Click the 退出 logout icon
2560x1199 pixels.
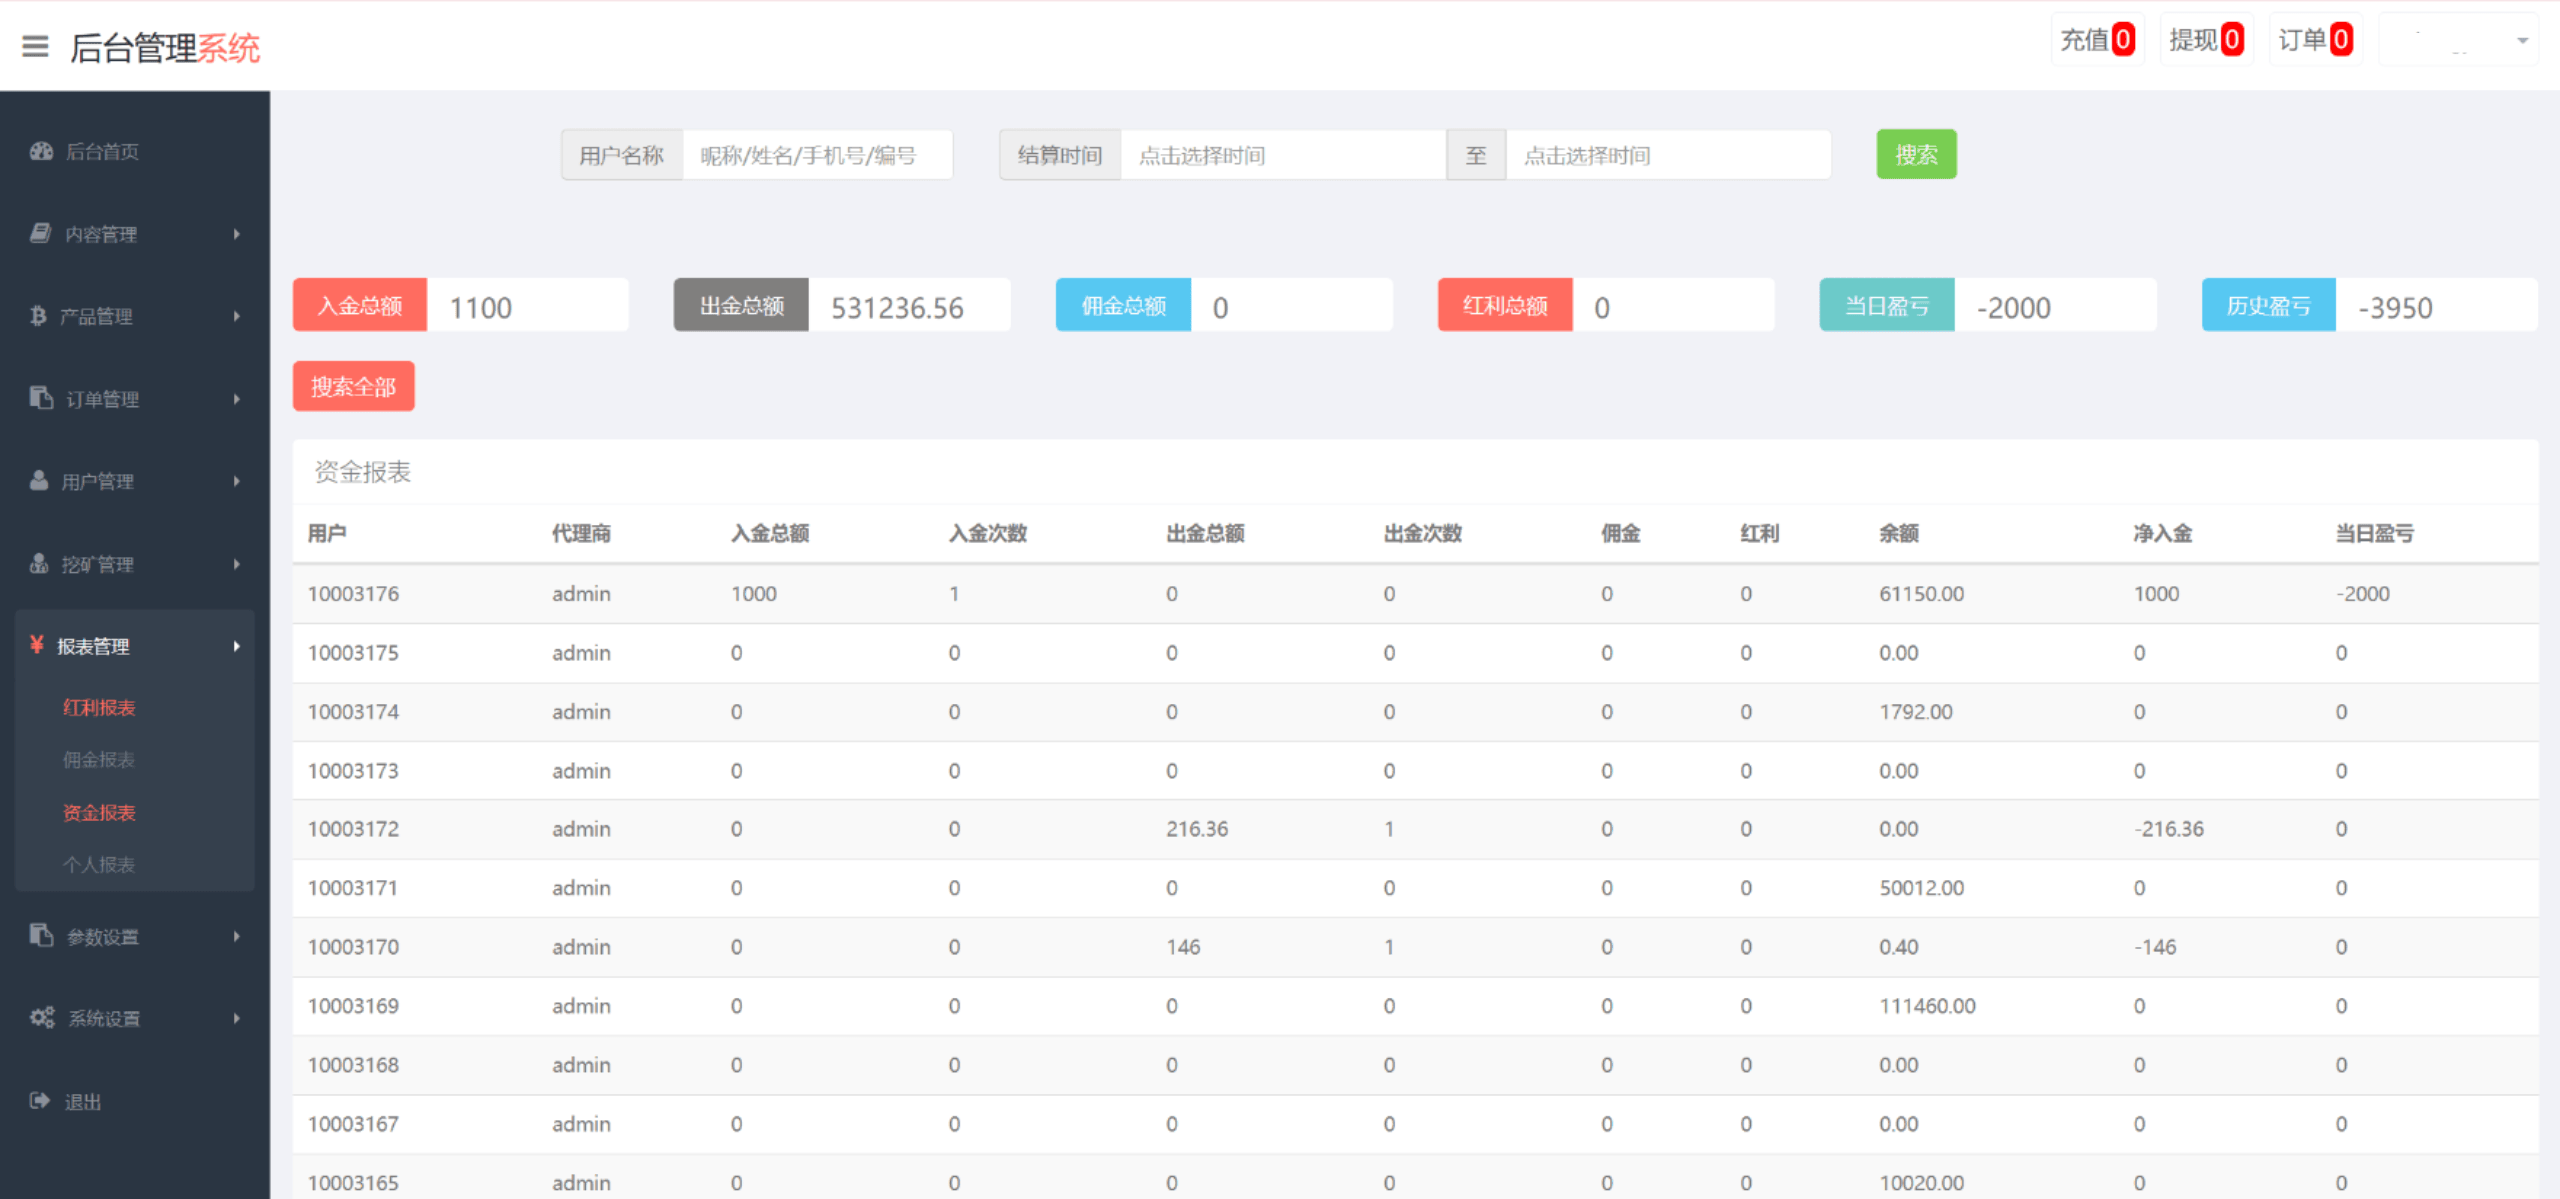coord(39,1100)
